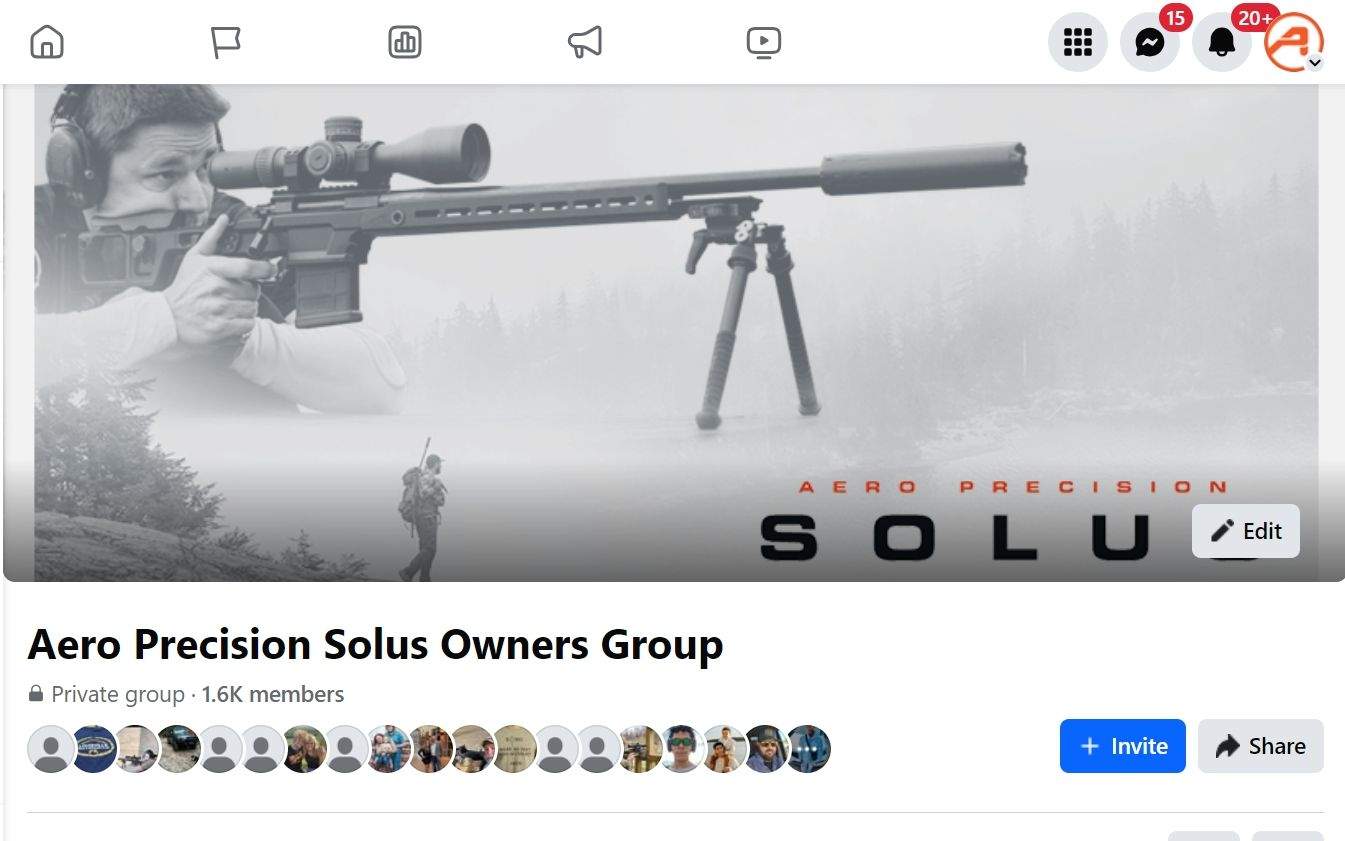The height and width of the screenshot is (841, 1345).
Task: Open the nine-dot Menu grid icon
Action: tap(1077, 42)
